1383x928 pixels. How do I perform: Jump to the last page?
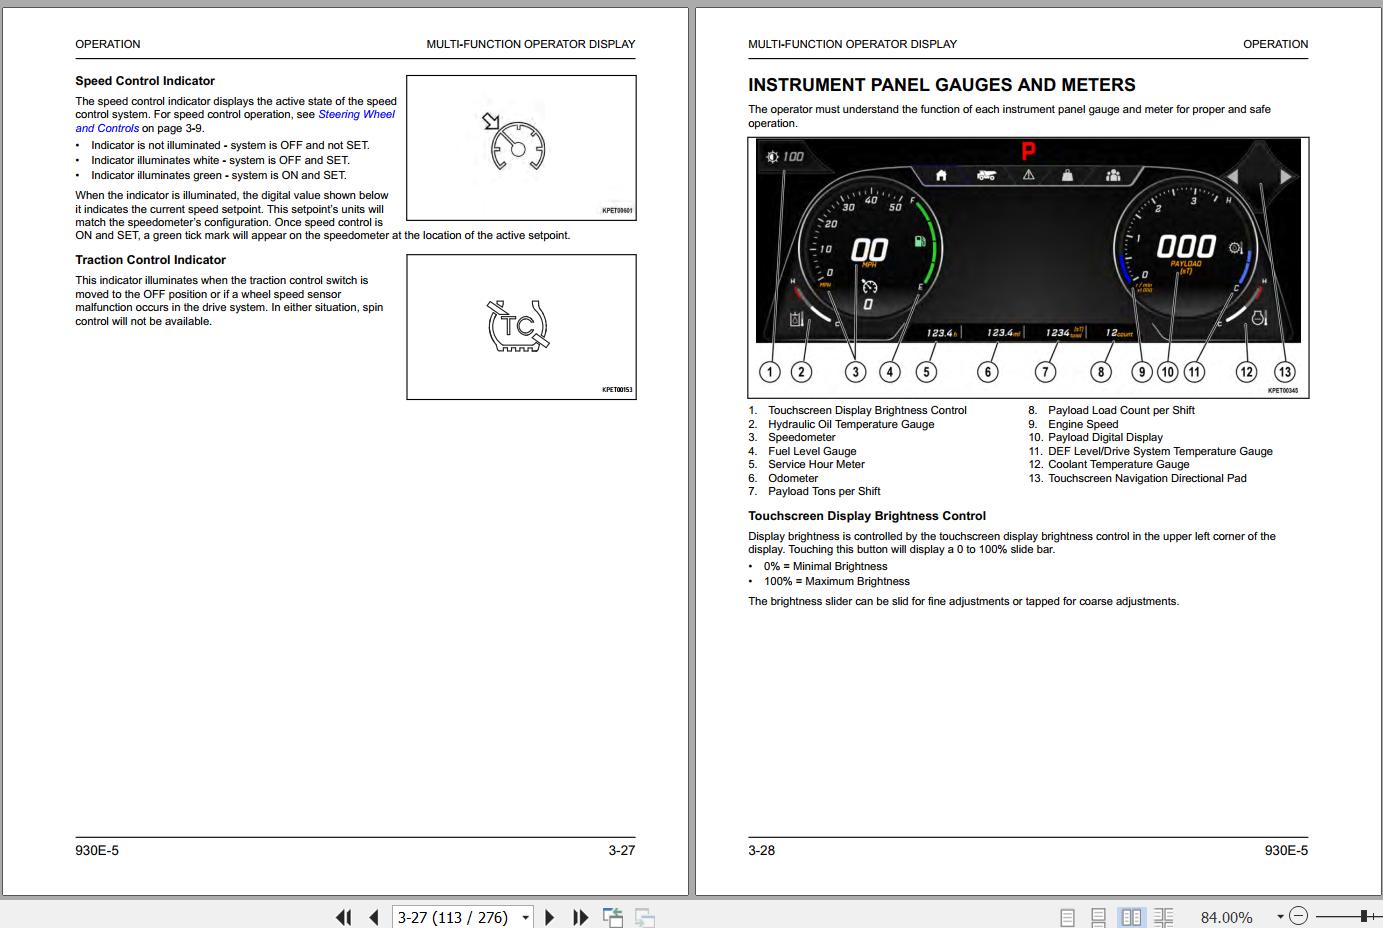coord(580,917)
